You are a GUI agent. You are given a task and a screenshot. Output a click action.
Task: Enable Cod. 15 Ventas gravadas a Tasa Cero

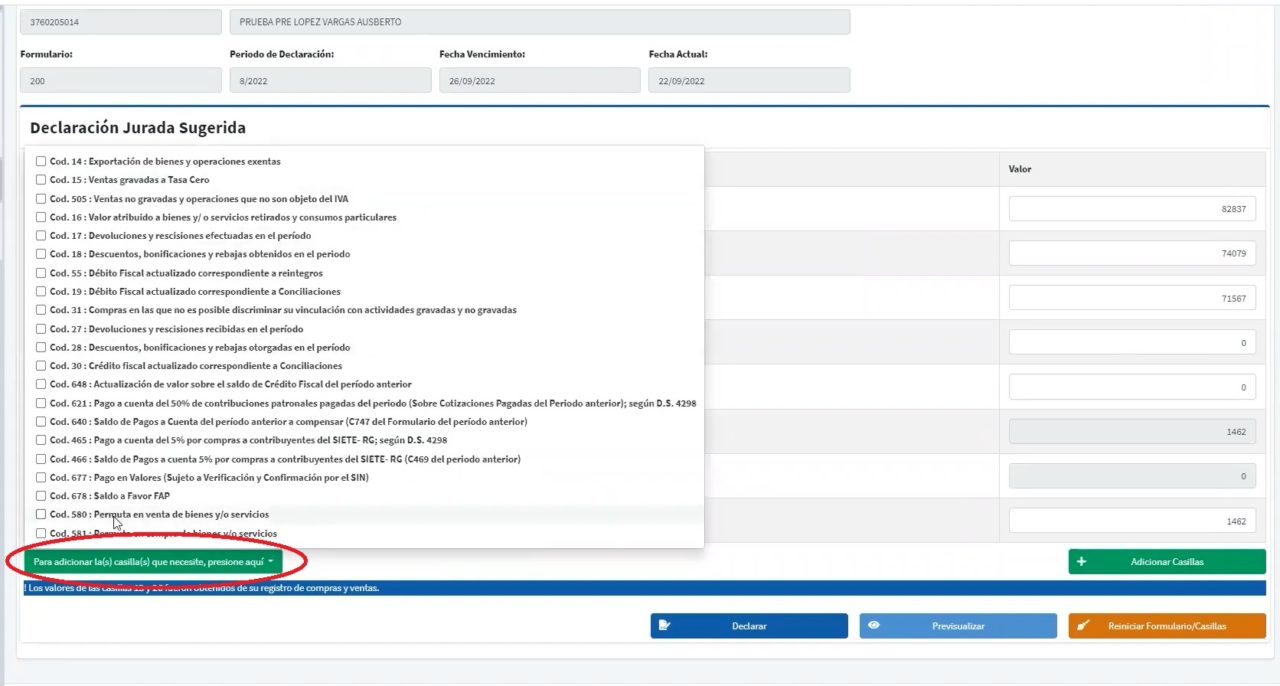click(41, 180)
